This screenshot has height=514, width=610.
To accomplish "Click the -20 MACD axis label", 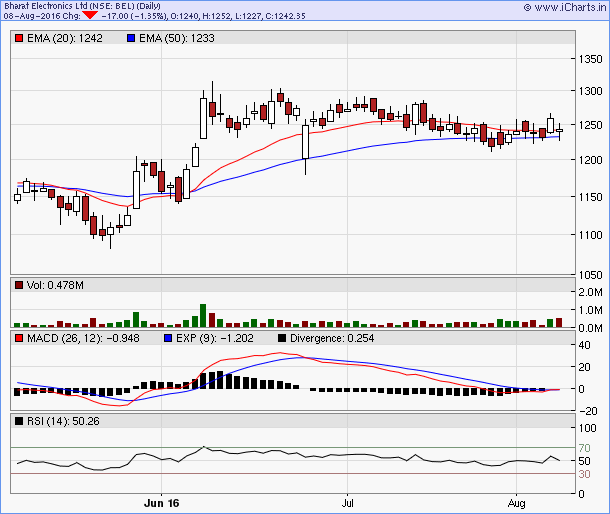I will click(x=588, y=411).
